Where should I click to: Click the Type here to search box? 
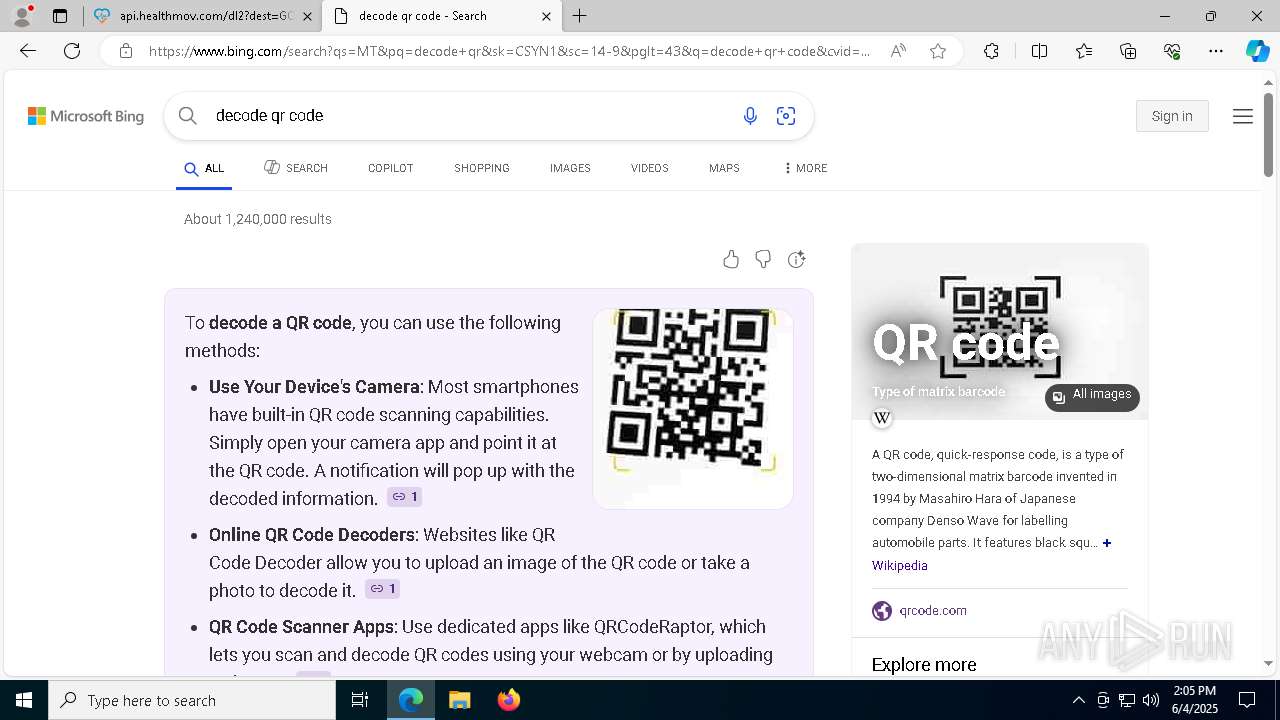point(192,700)
